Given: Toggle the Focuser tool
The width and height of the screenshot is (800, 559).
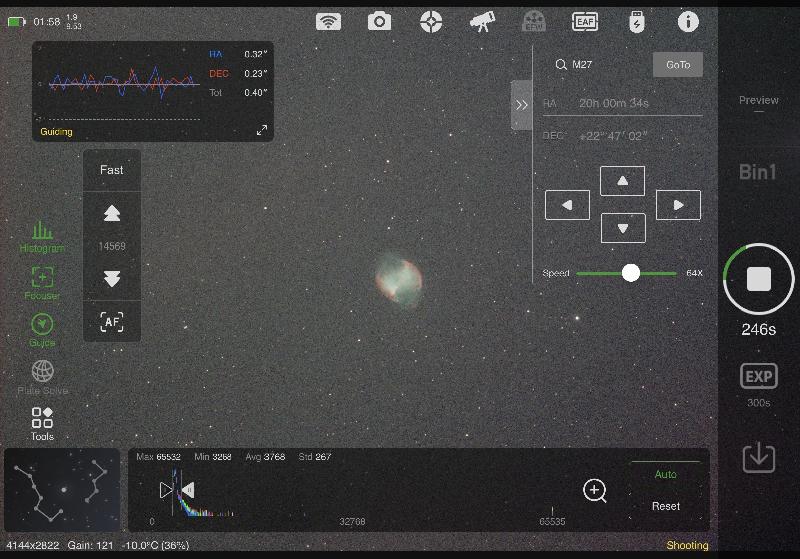Looking at the screenshot, I should [42, 283].
